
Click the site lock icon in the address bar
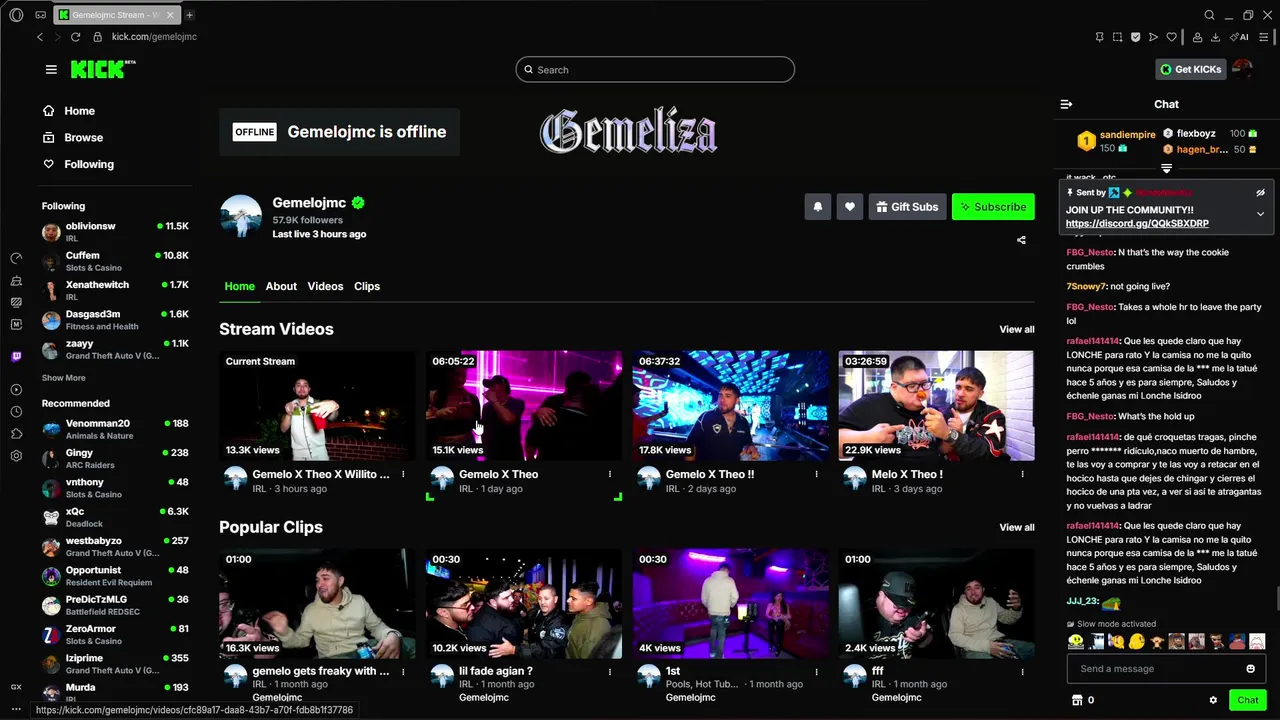pos(97,37)
